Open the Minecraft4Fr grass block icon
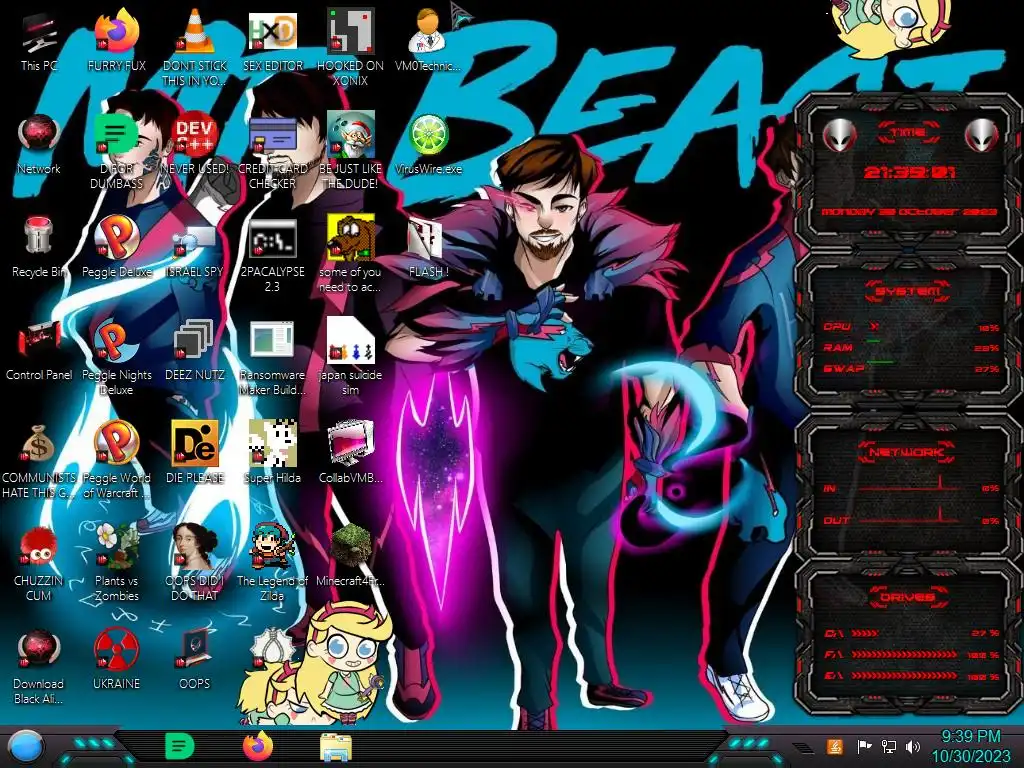This screenshot has width=1024, height=768. [x=350, y=546]
